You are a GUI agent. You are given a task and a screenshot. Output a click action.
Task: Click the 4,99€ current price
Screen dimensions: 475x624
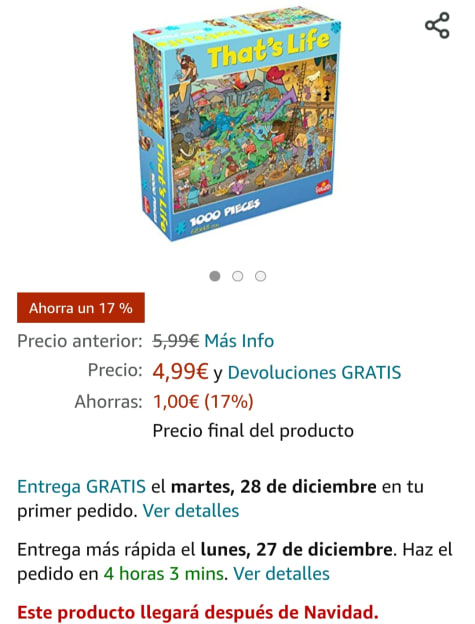point(181,372)
